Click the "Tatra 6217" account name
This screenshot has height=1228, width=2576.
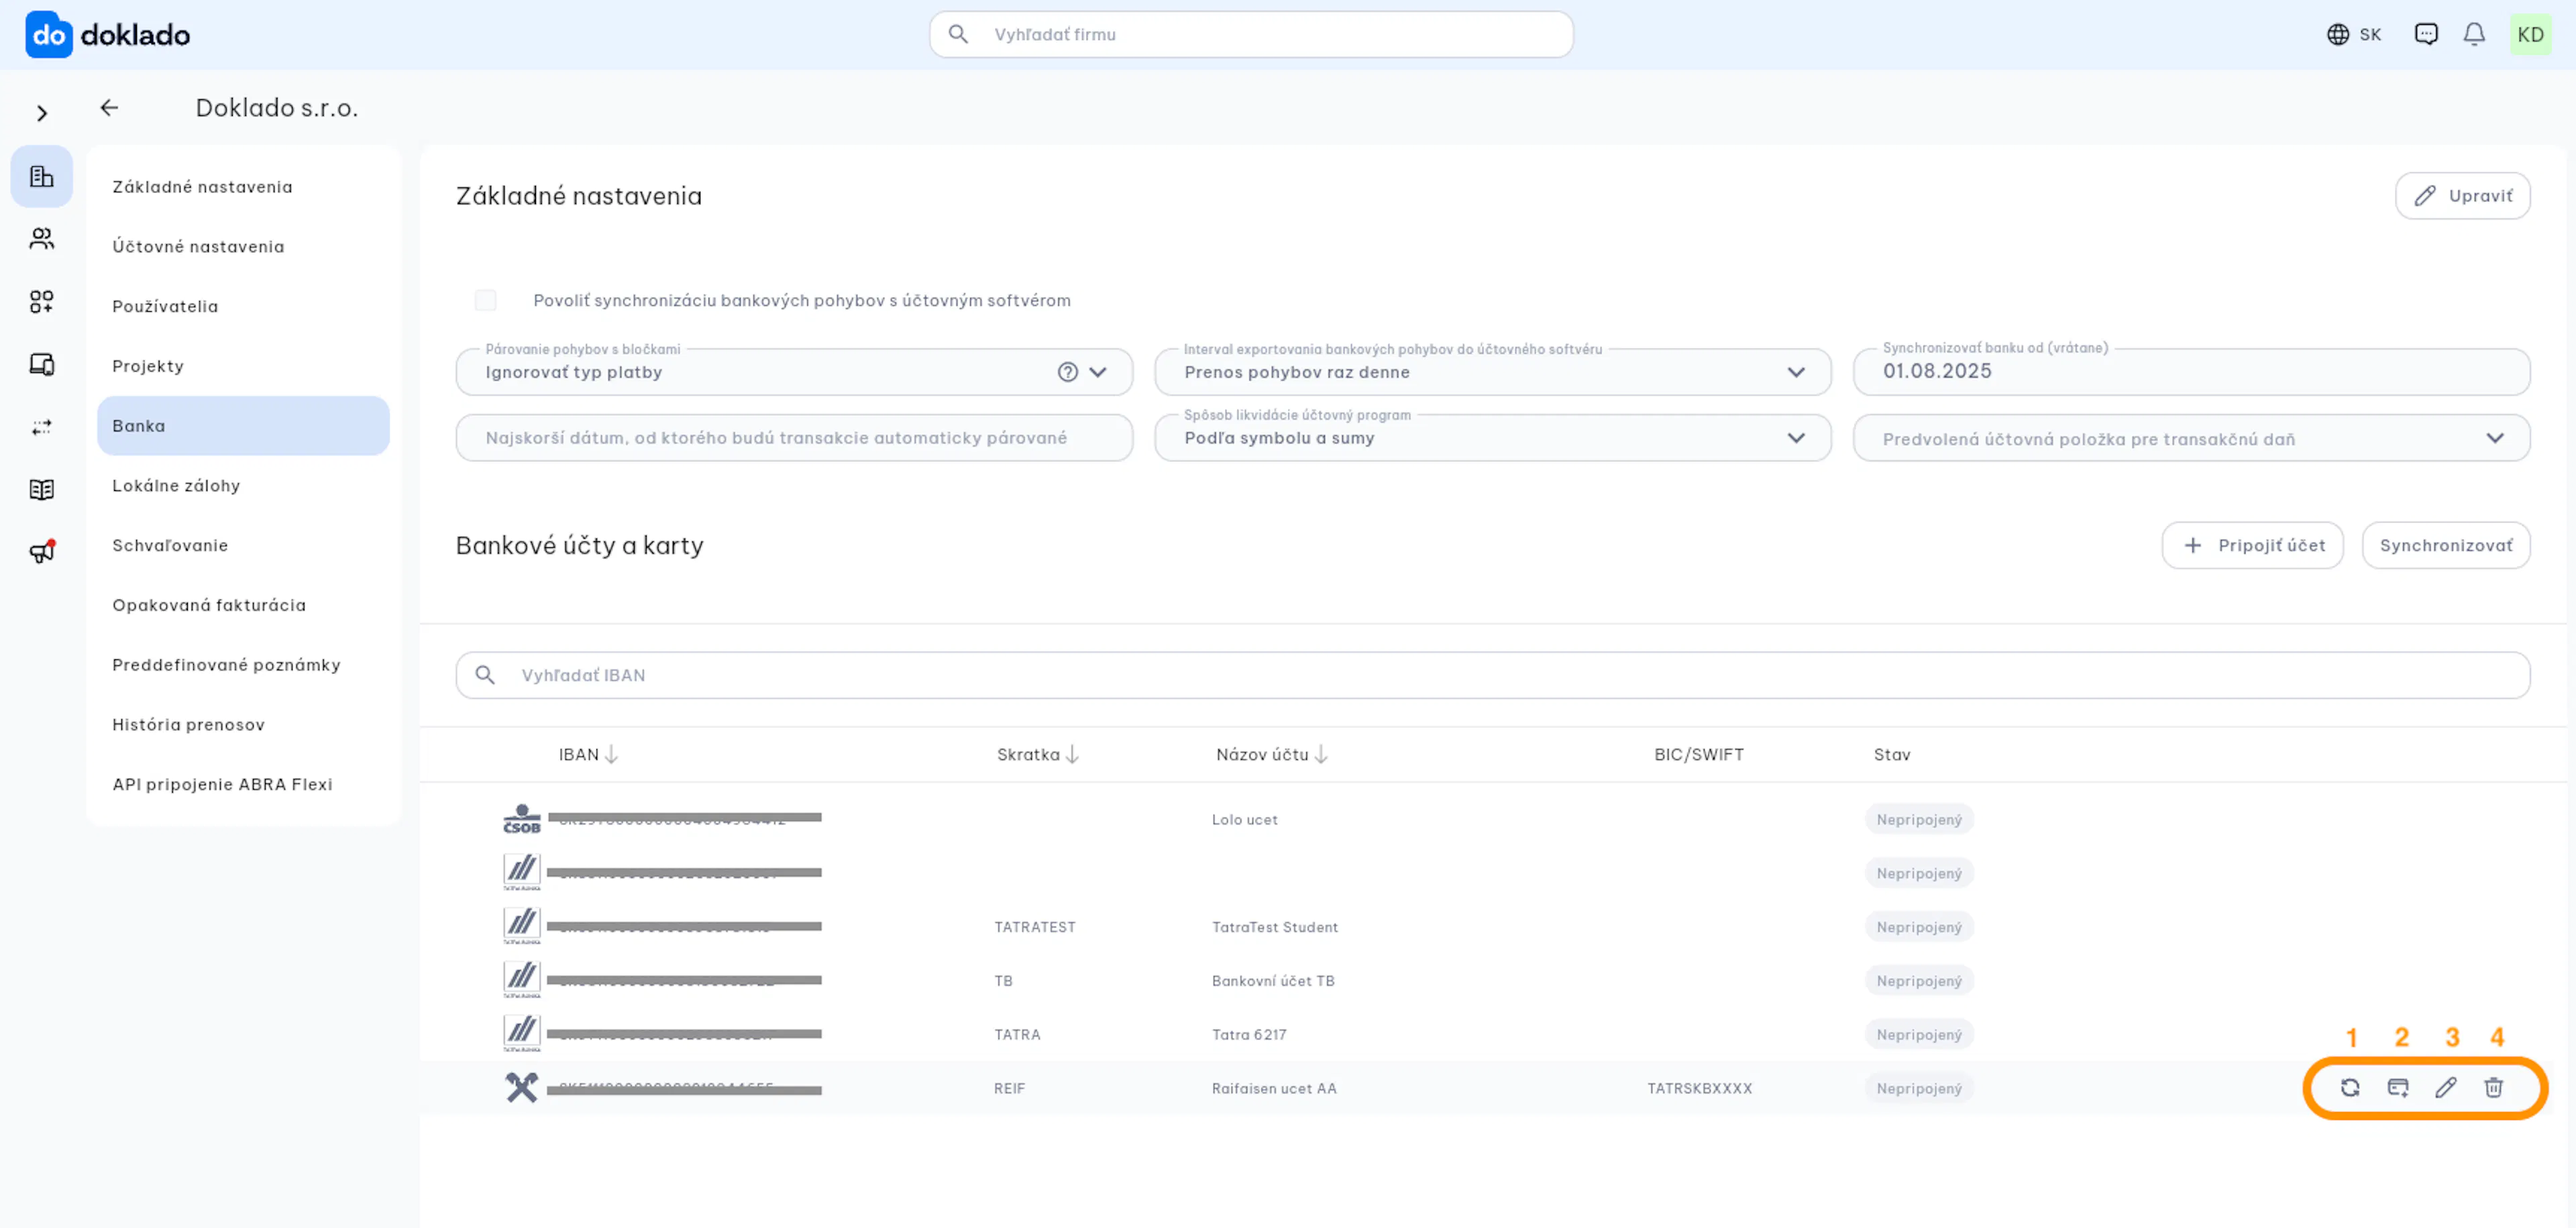click(1249, 1036)
